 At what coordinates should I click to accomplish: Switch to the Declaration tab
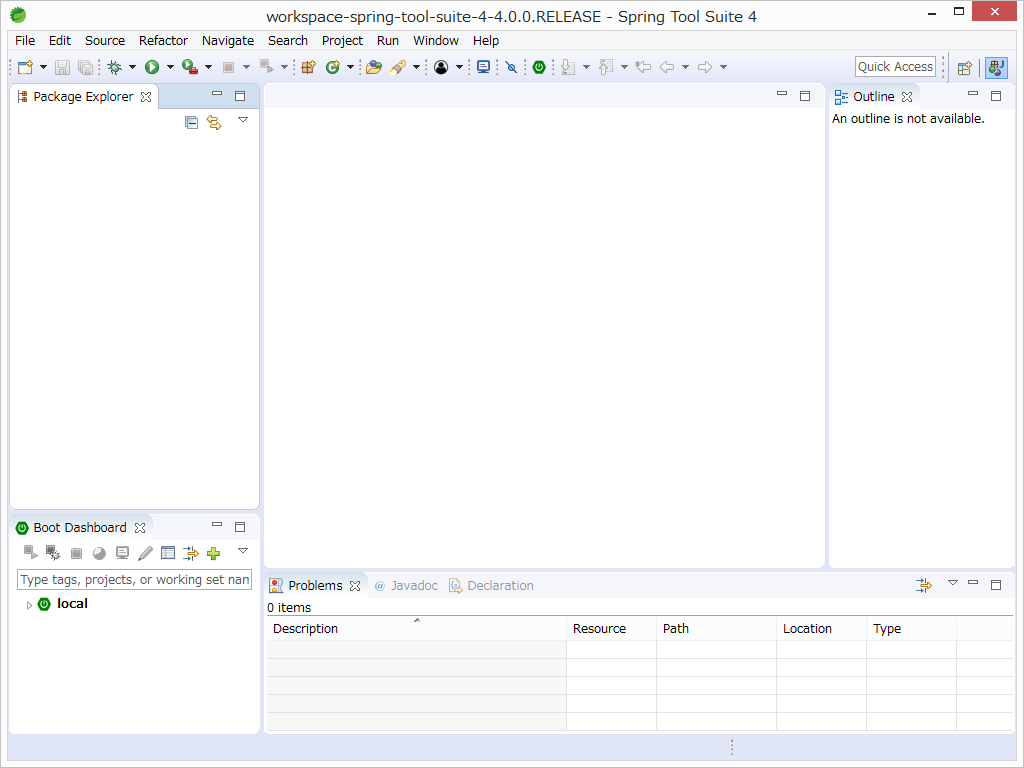click(491, 586)
